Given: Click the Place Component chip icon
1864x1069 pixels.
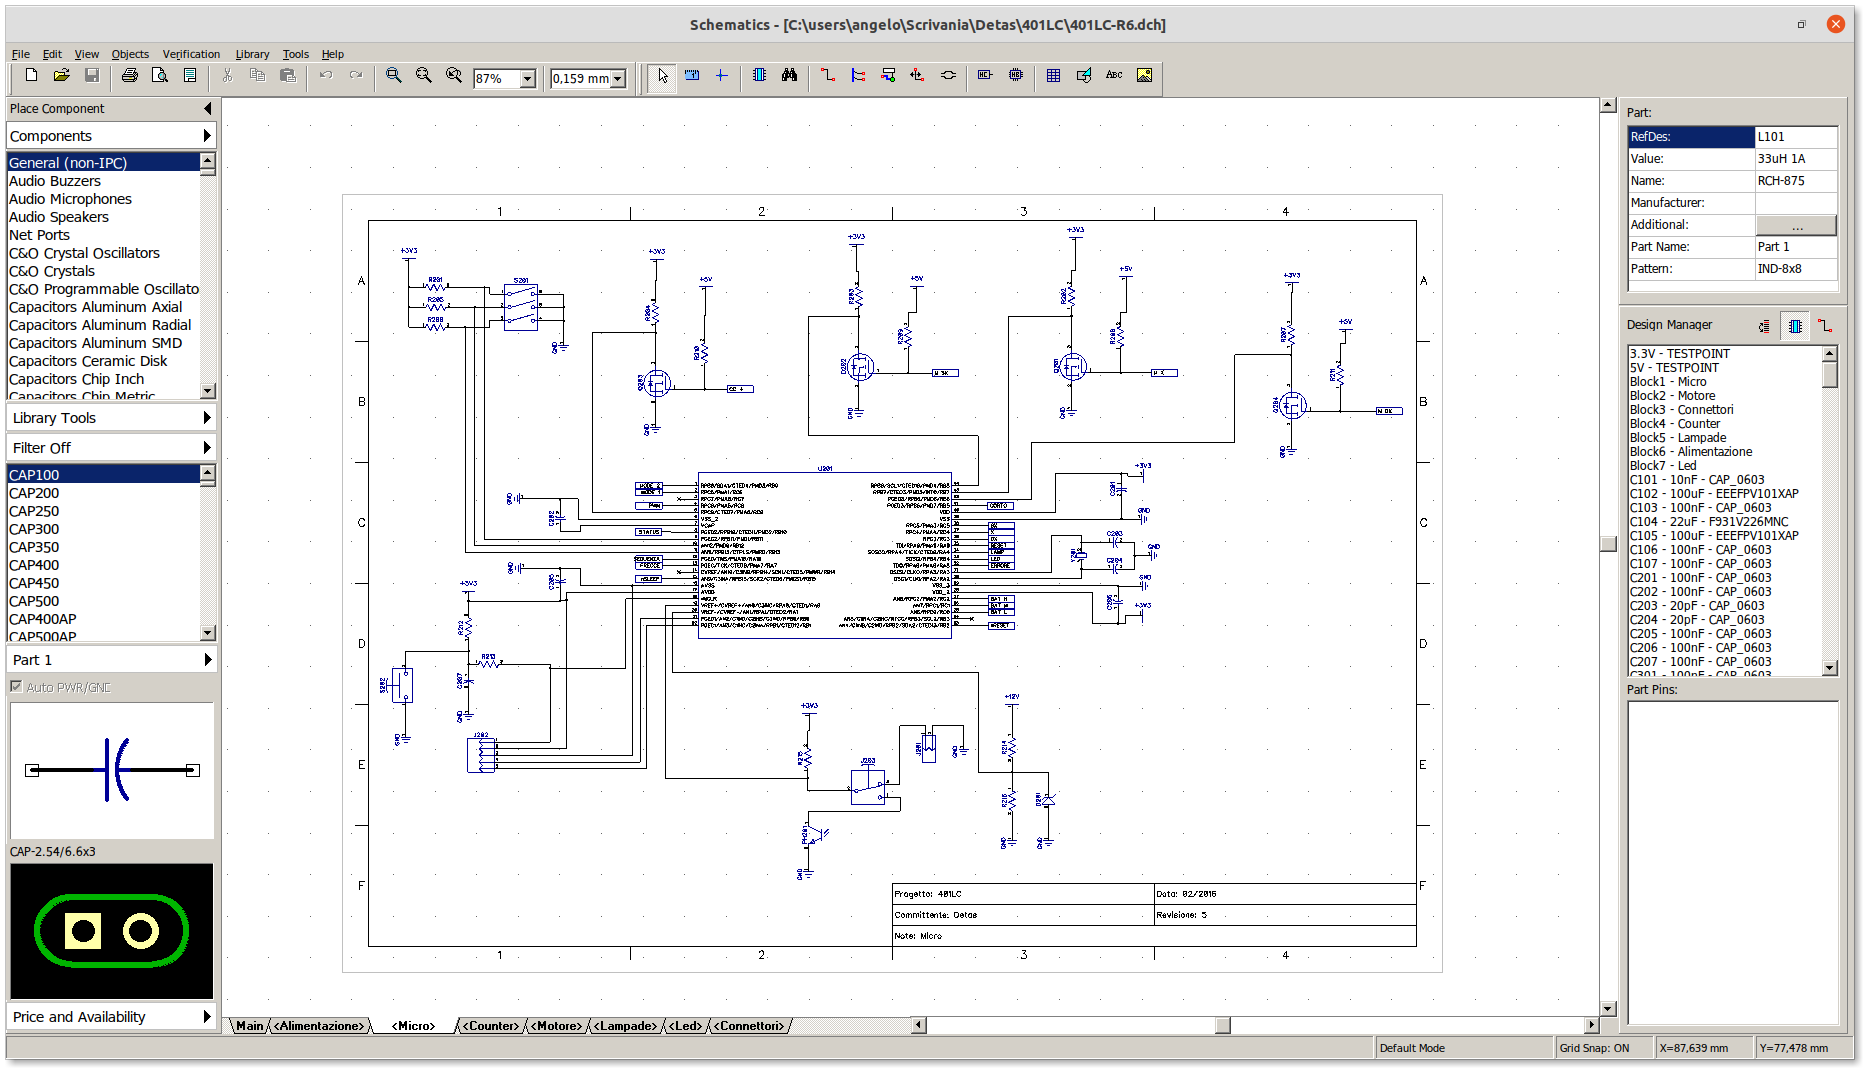Looking at the screenshot, I should 759,76.
